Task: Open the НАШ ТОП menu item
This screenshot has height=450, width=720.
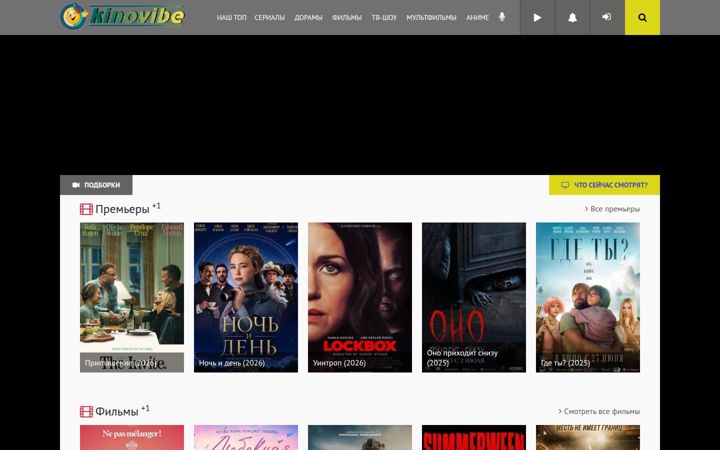Action: 231,17
